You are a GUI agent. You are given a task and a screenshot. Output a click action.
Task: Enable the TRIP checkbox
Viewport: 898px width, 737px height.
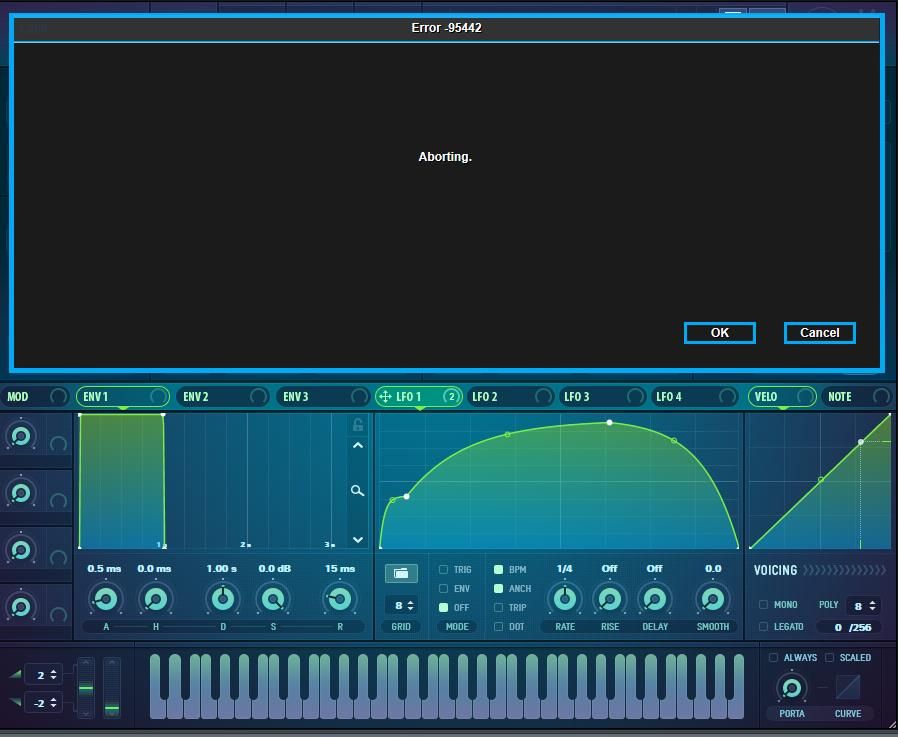(498, 607)
